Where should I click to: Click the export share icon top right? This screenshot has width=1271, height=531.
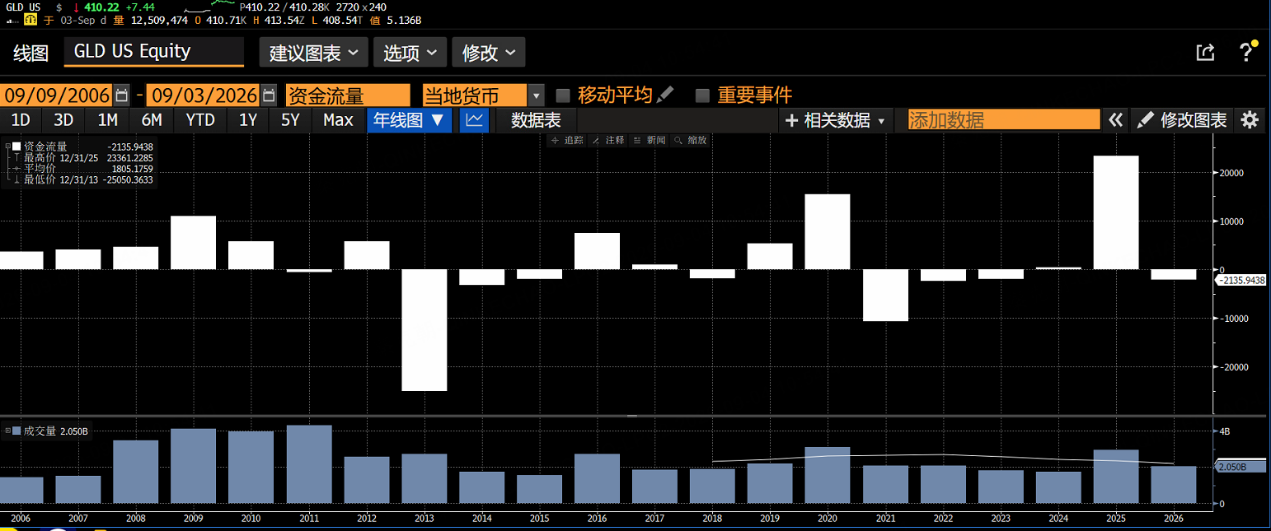tap(1205, 52)
